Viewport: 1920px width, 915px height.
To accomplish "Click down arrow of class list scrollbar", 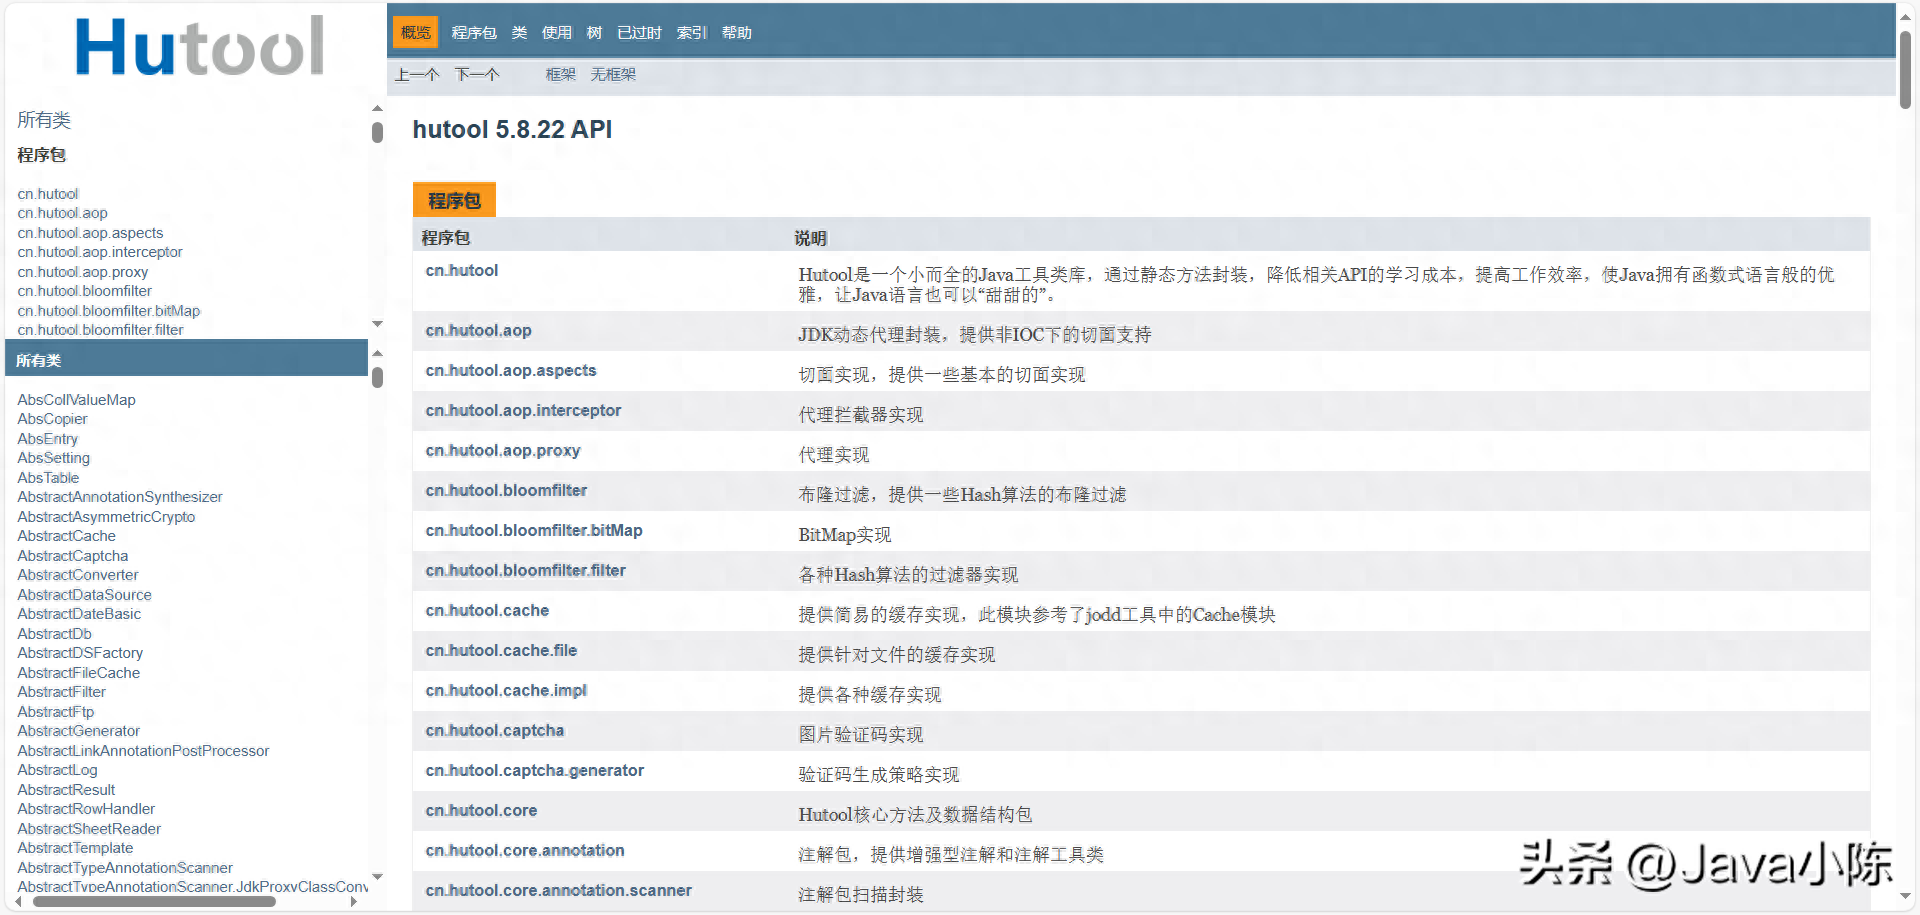I will 377,877.
